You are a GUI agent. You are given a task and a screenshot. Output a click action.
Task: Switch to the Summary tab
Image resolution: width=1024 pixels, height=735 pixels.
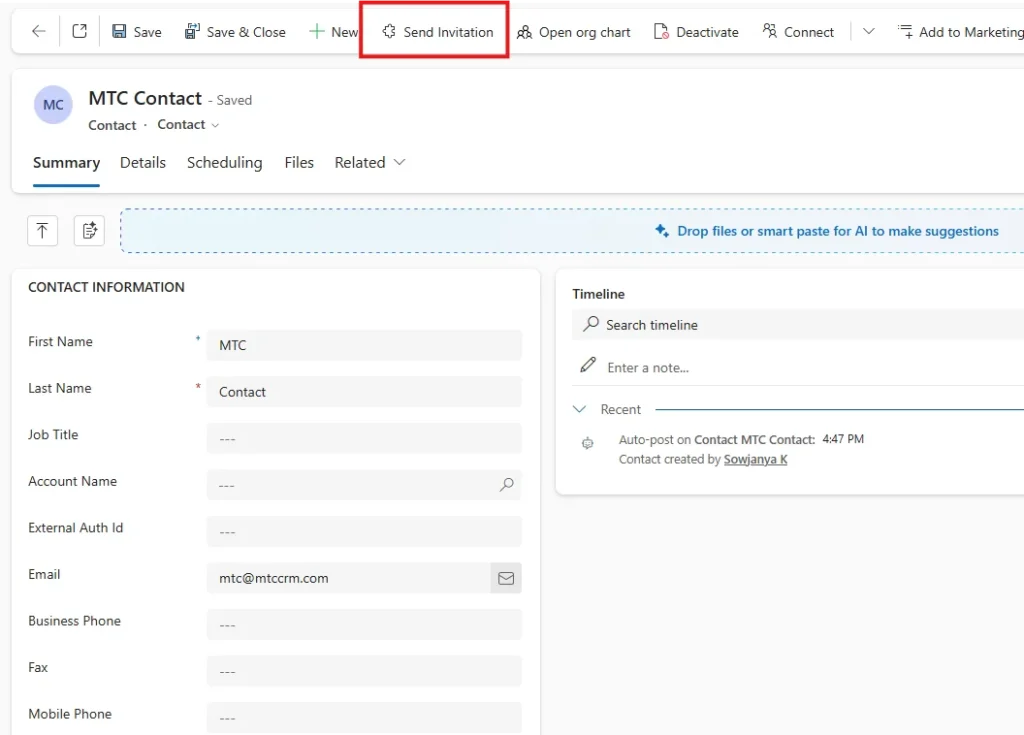(67, 163)
